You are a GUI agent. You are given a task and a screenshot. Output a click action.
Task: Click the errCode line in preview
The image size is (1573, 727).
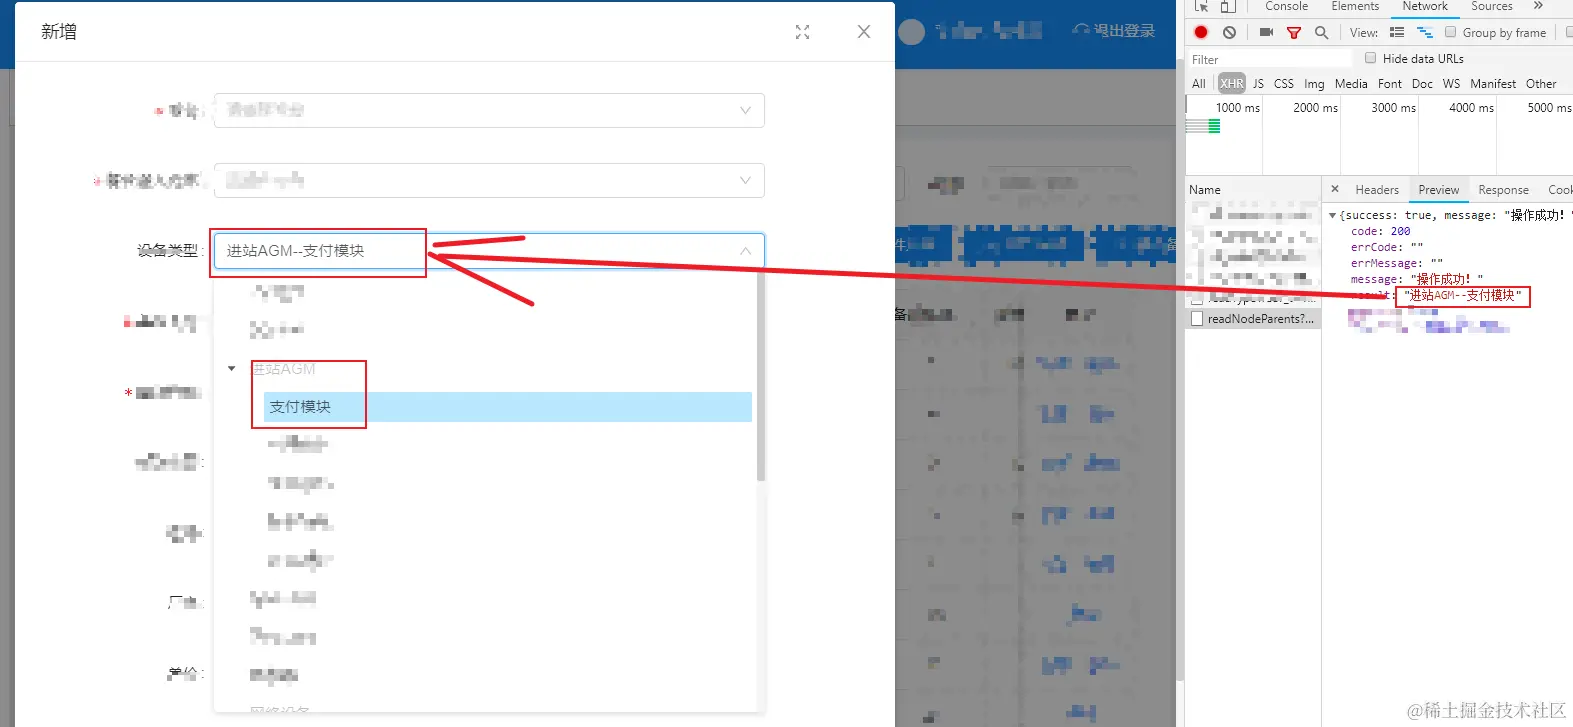tap(1386, 247)
